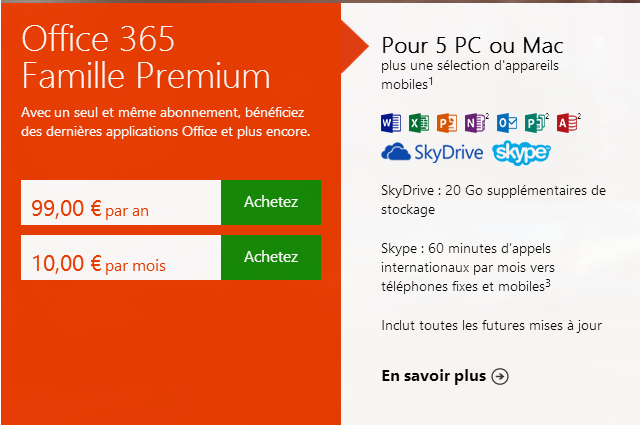Click footnote 3 after fixes et mobiles
Image resolution: width=640 pixels, height=425 pixels.
(x=548, y=283)
